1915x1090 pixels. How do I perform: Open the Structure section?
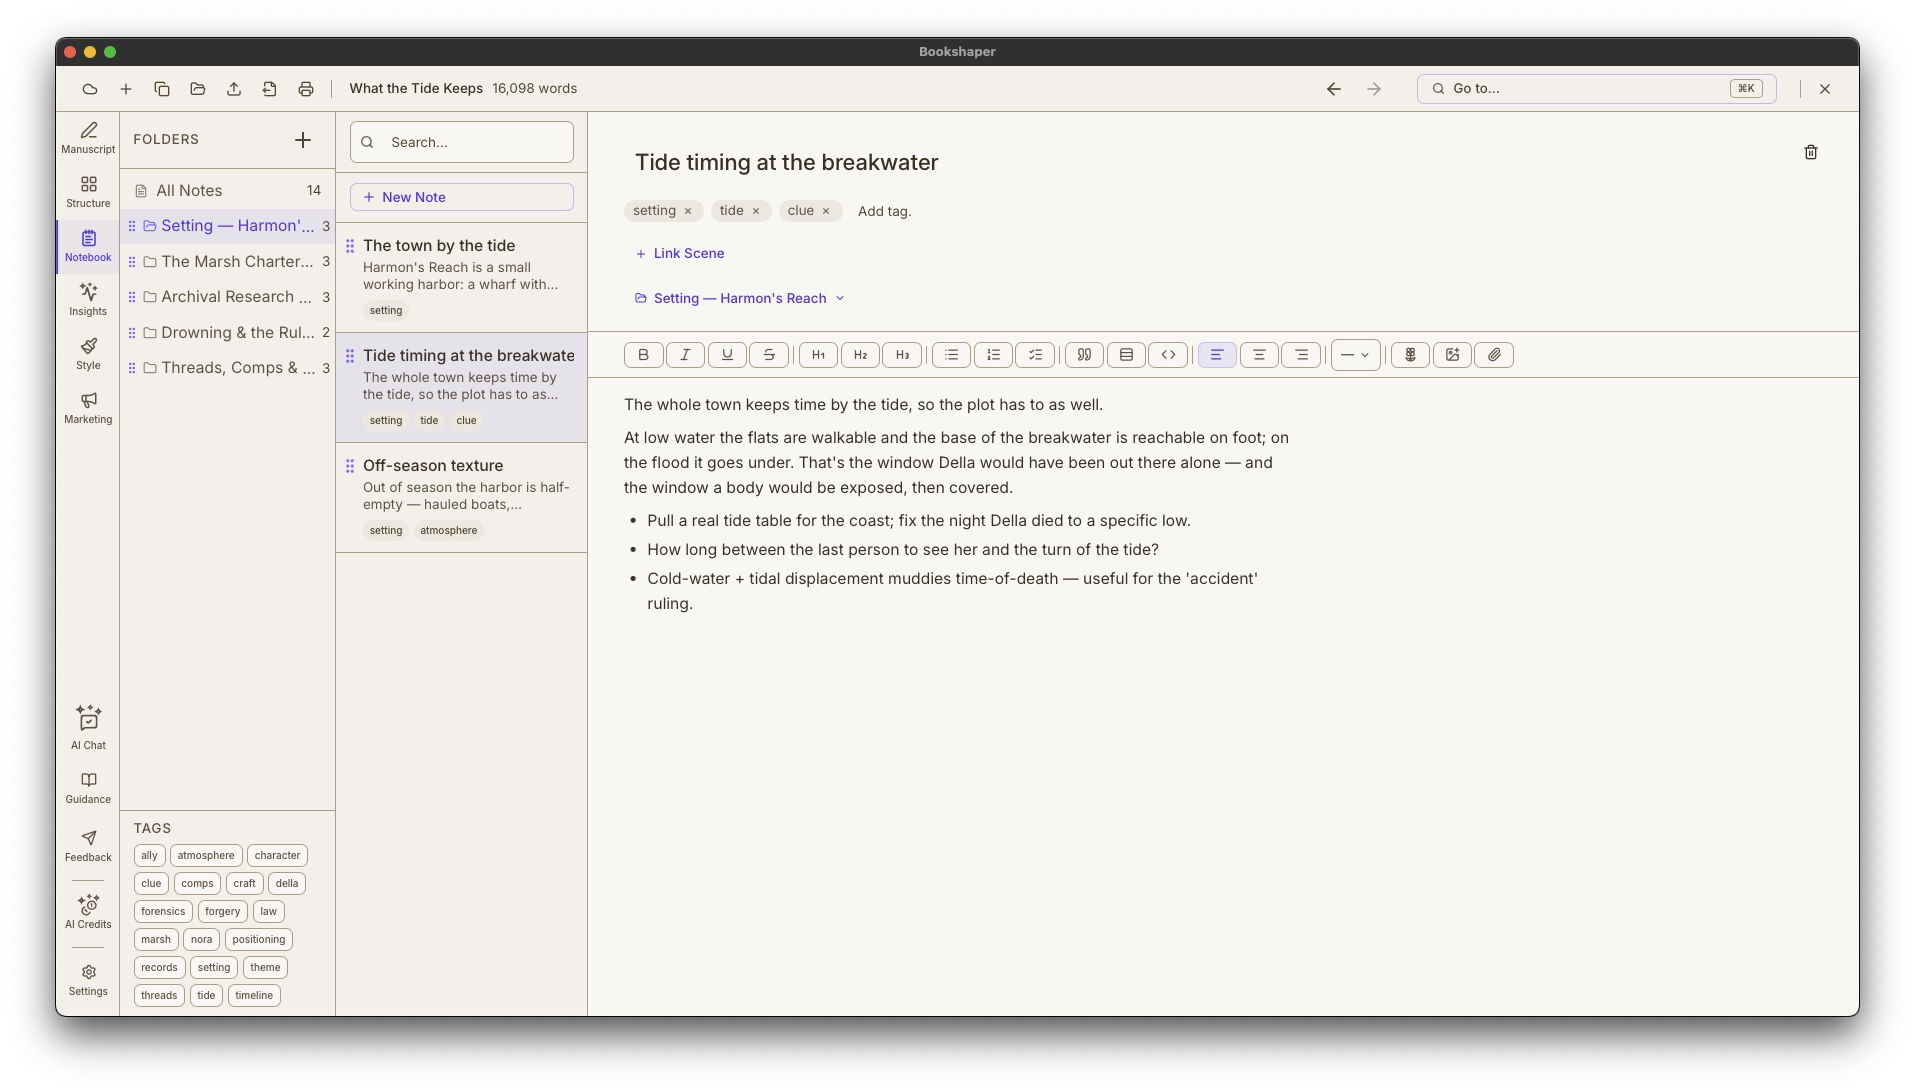click(x=88, y=192)
